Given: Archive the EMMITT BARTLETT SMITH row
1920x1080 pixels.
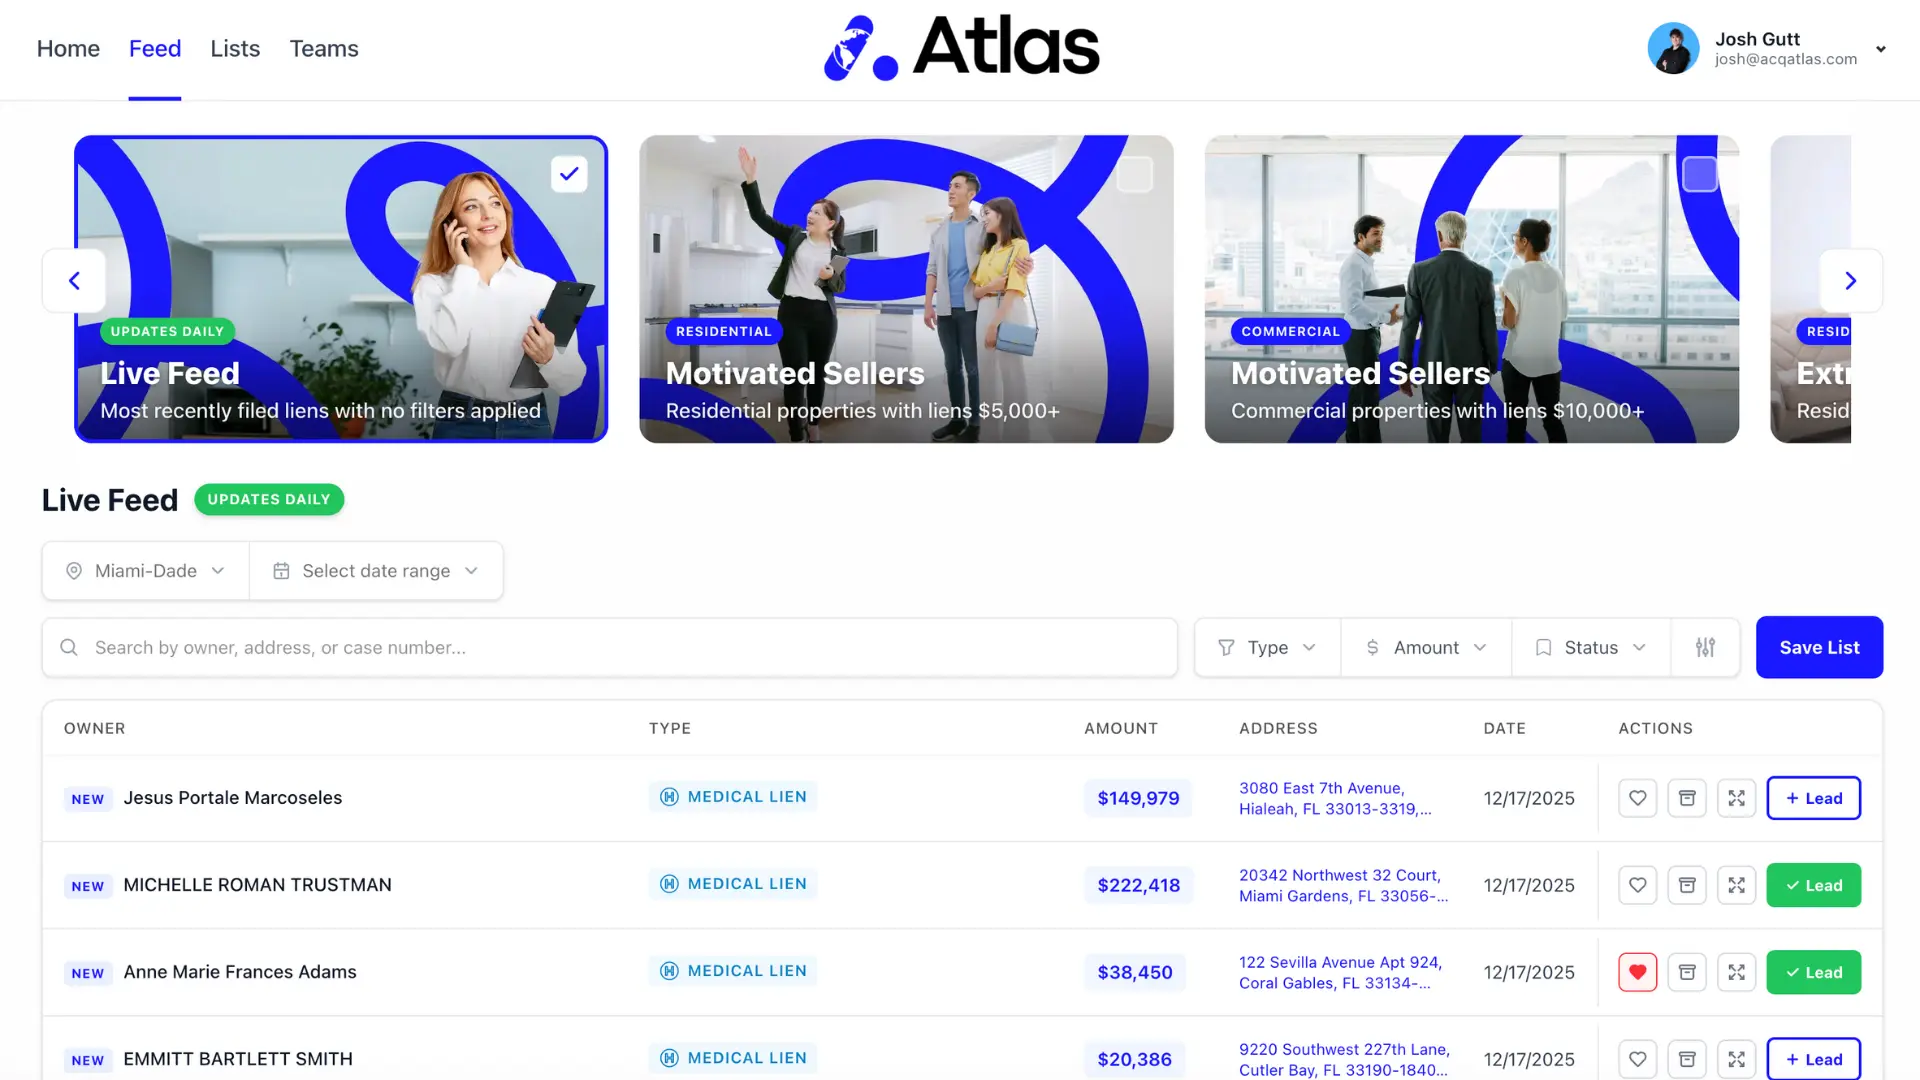Looking at the screenshot, I should [x=1686, y=1058].
